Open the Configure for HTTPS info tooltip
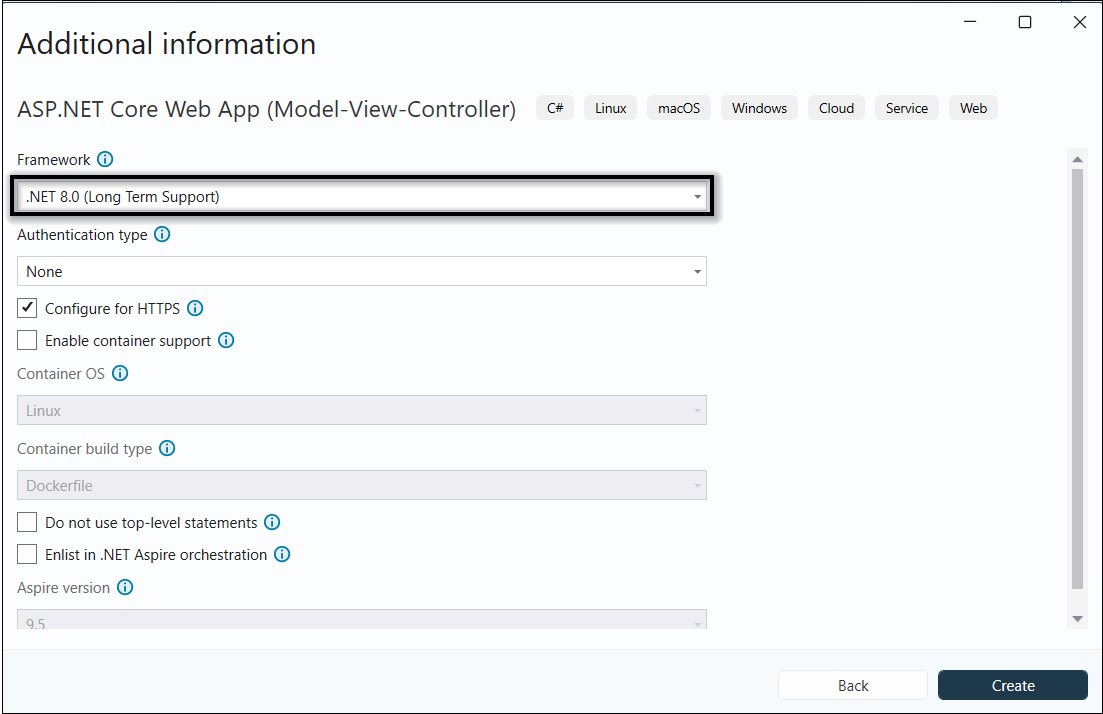Image resolution: width=1103 pixels, height=714 pixels. click(195, 308)
